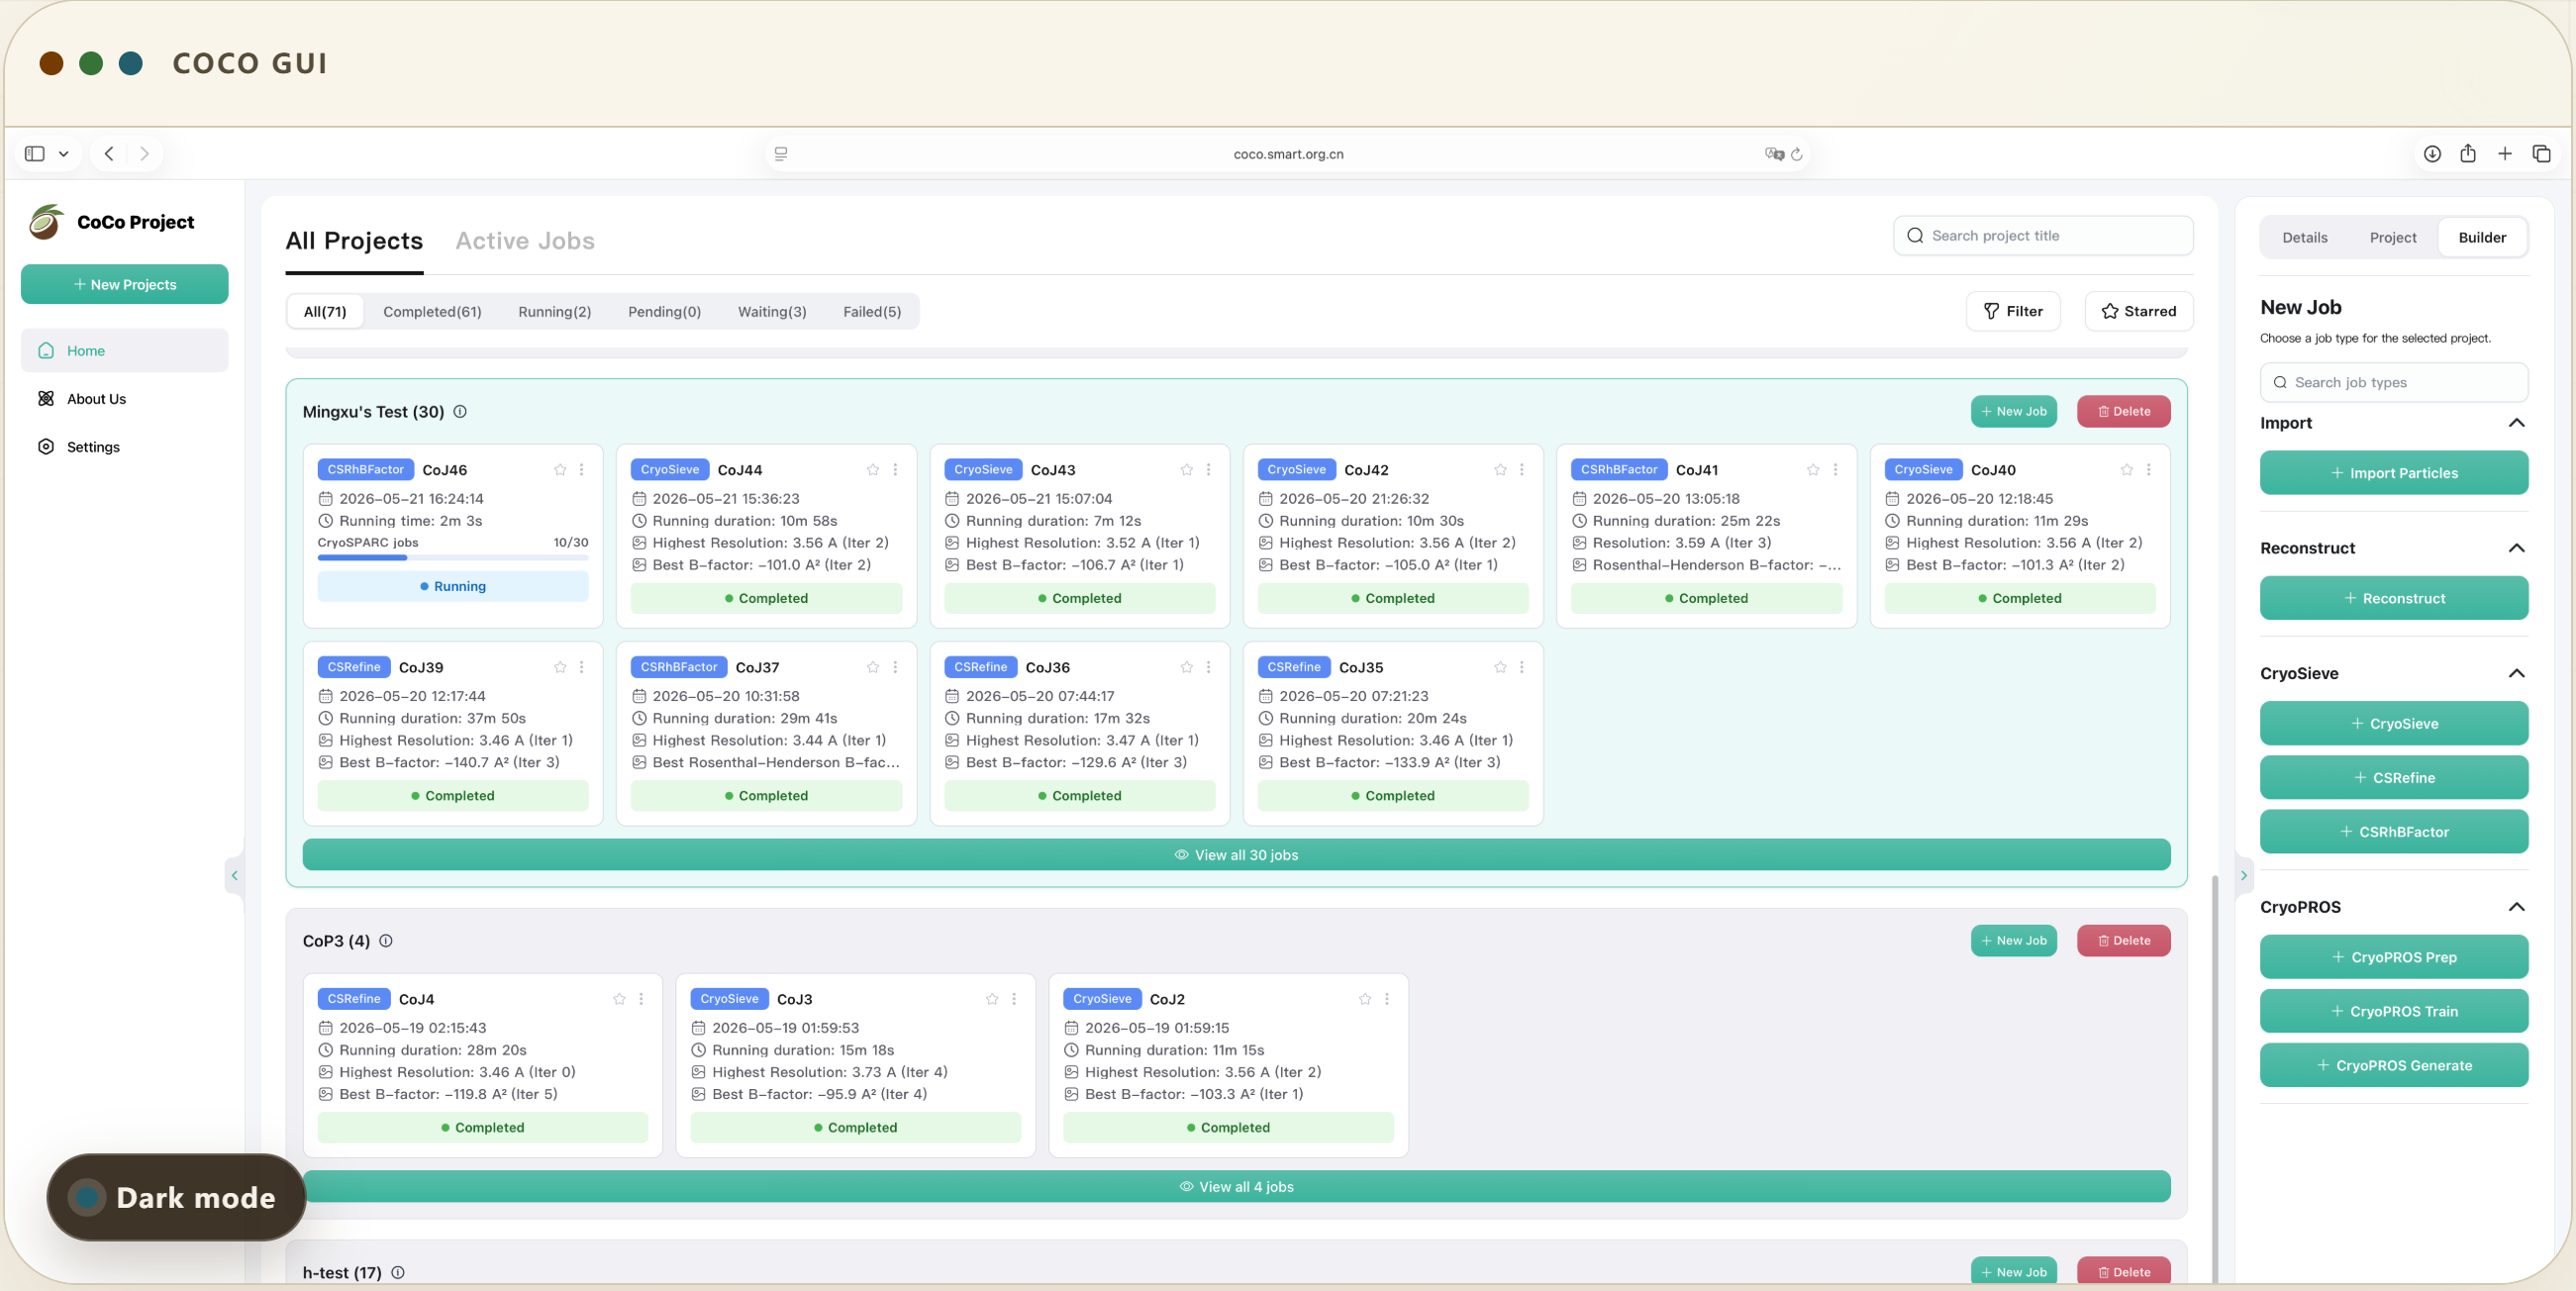Click the browser back arrow
2576x1291 pixels.
109,154
